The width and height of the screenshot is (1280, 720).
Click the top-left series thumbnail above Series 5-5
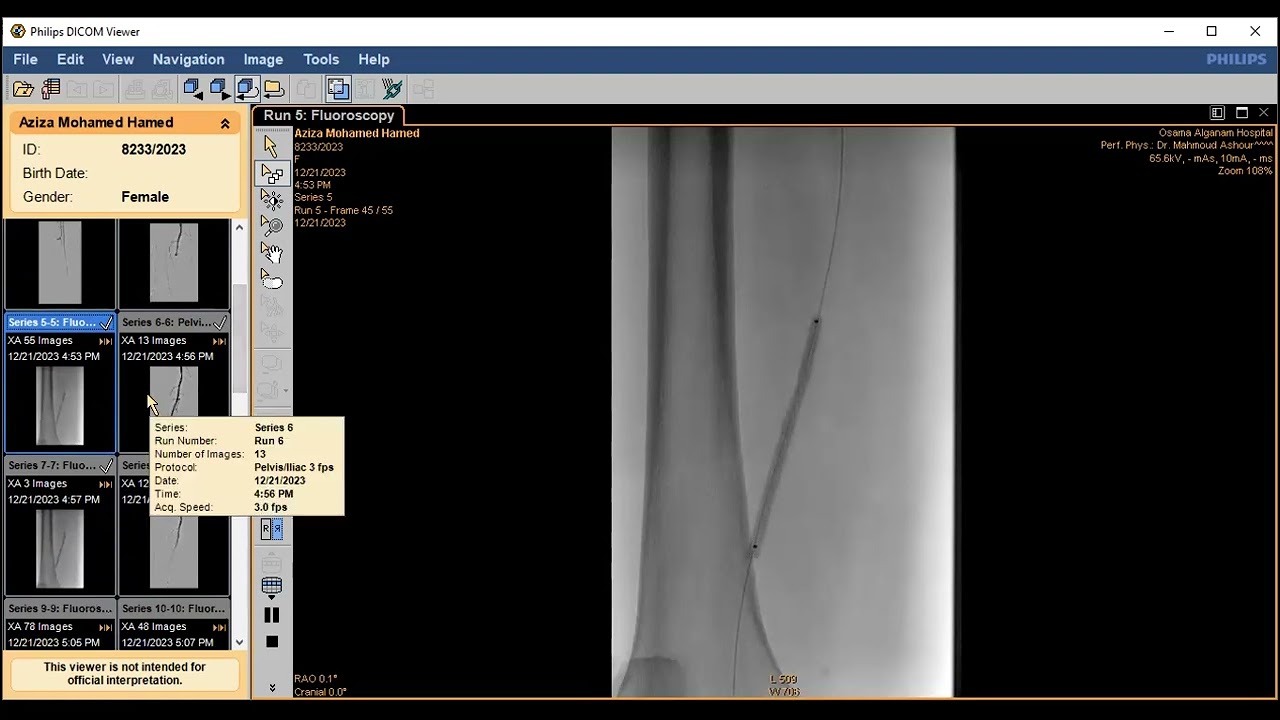(60, 263)
